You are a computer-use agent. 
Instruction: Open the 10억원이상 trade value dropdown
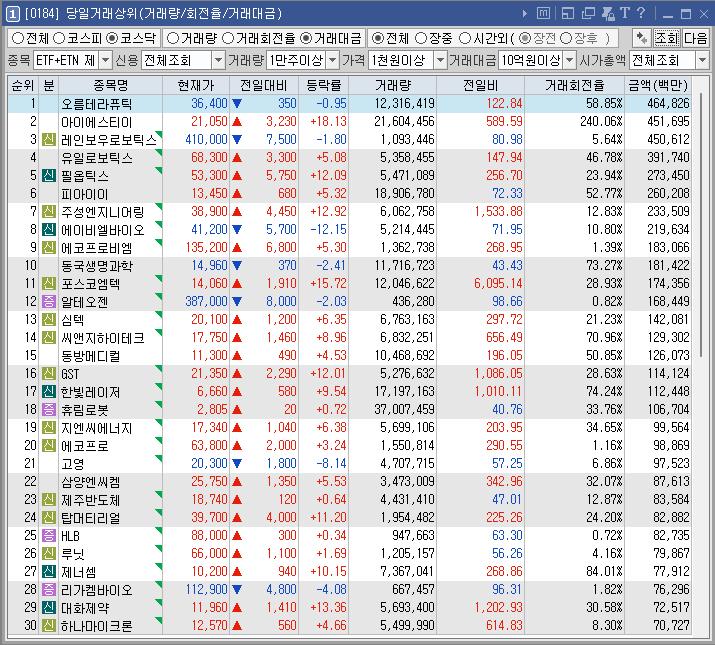click(570, 60)
